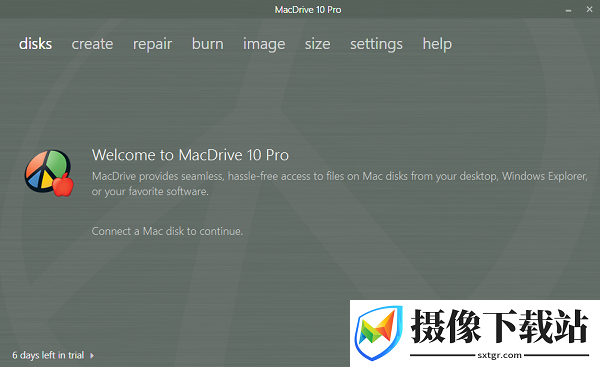The width and height of the screenshot is (600, 367).
Task: Open the size tab
Action: click(x=317, y=44)
